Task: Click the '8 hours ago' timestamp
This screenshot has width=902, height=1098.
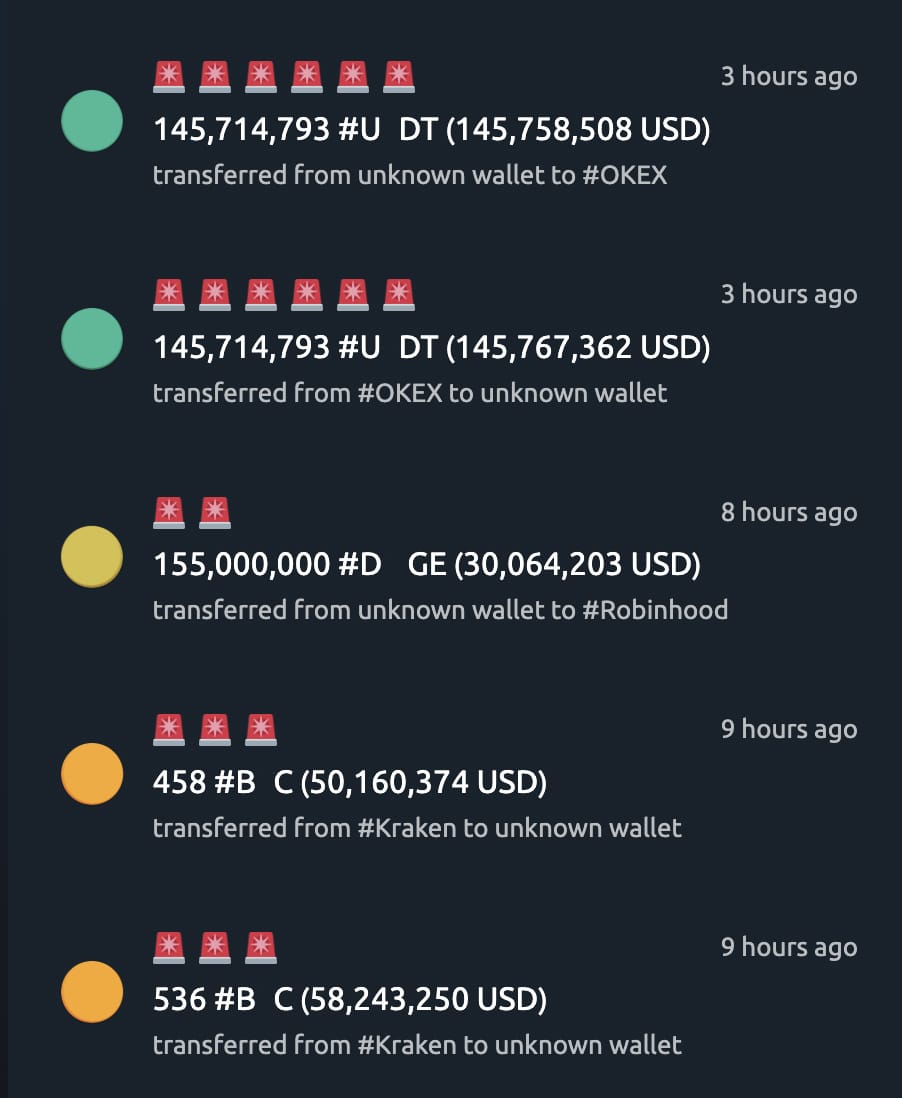Action: (x=789, y=513)
